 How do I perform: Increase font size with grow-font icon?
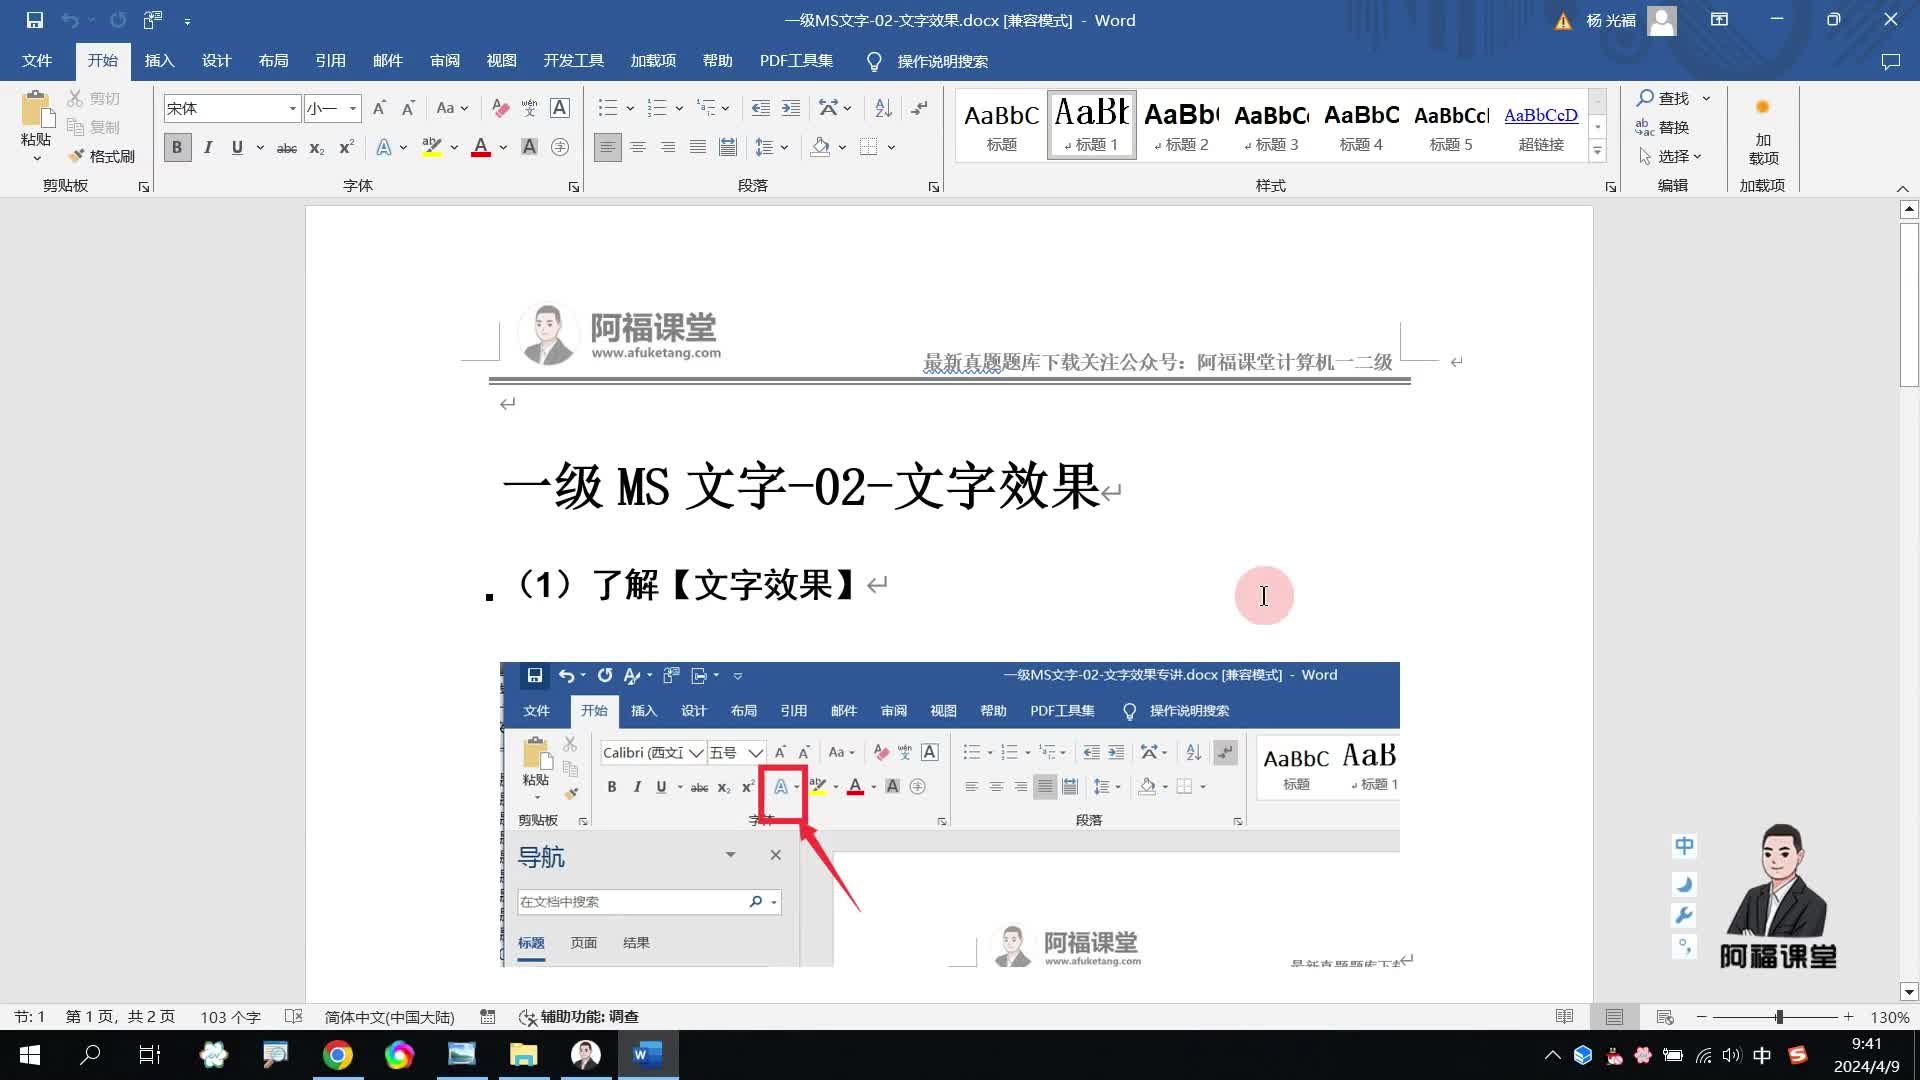tap(379, 108)
